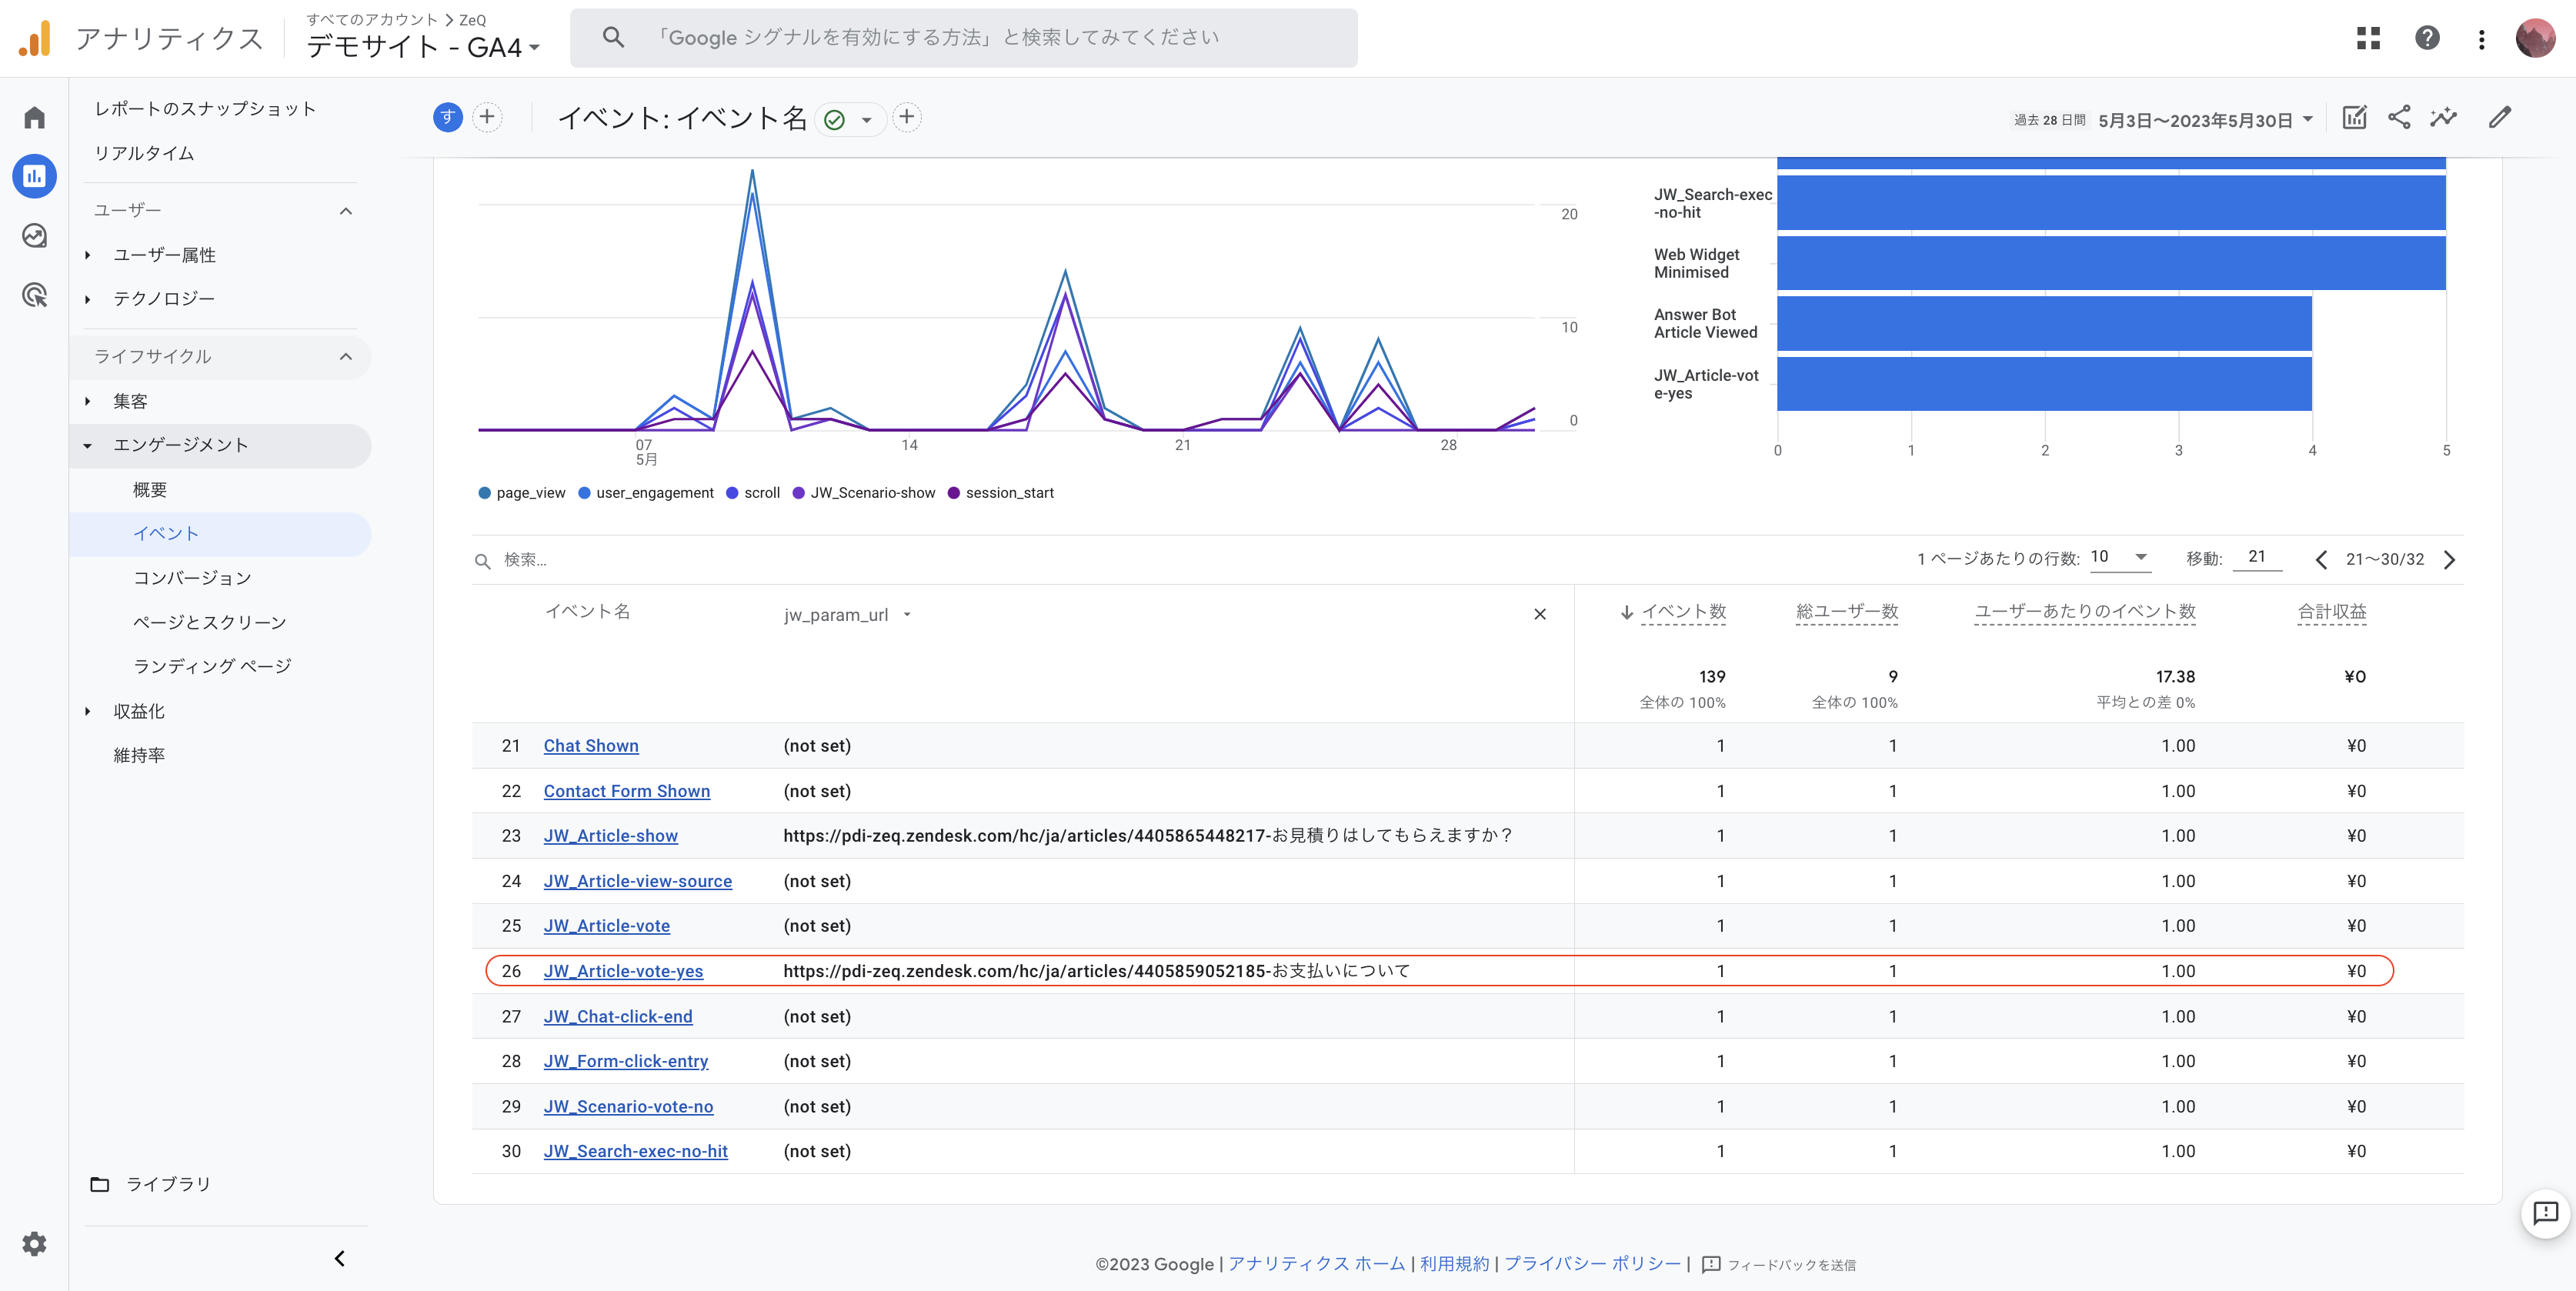The height and width of the screenshot is (1291, 2576).
Task: Open the JW_Form-click-entry event link
Action: click(x=626, y=1061)
